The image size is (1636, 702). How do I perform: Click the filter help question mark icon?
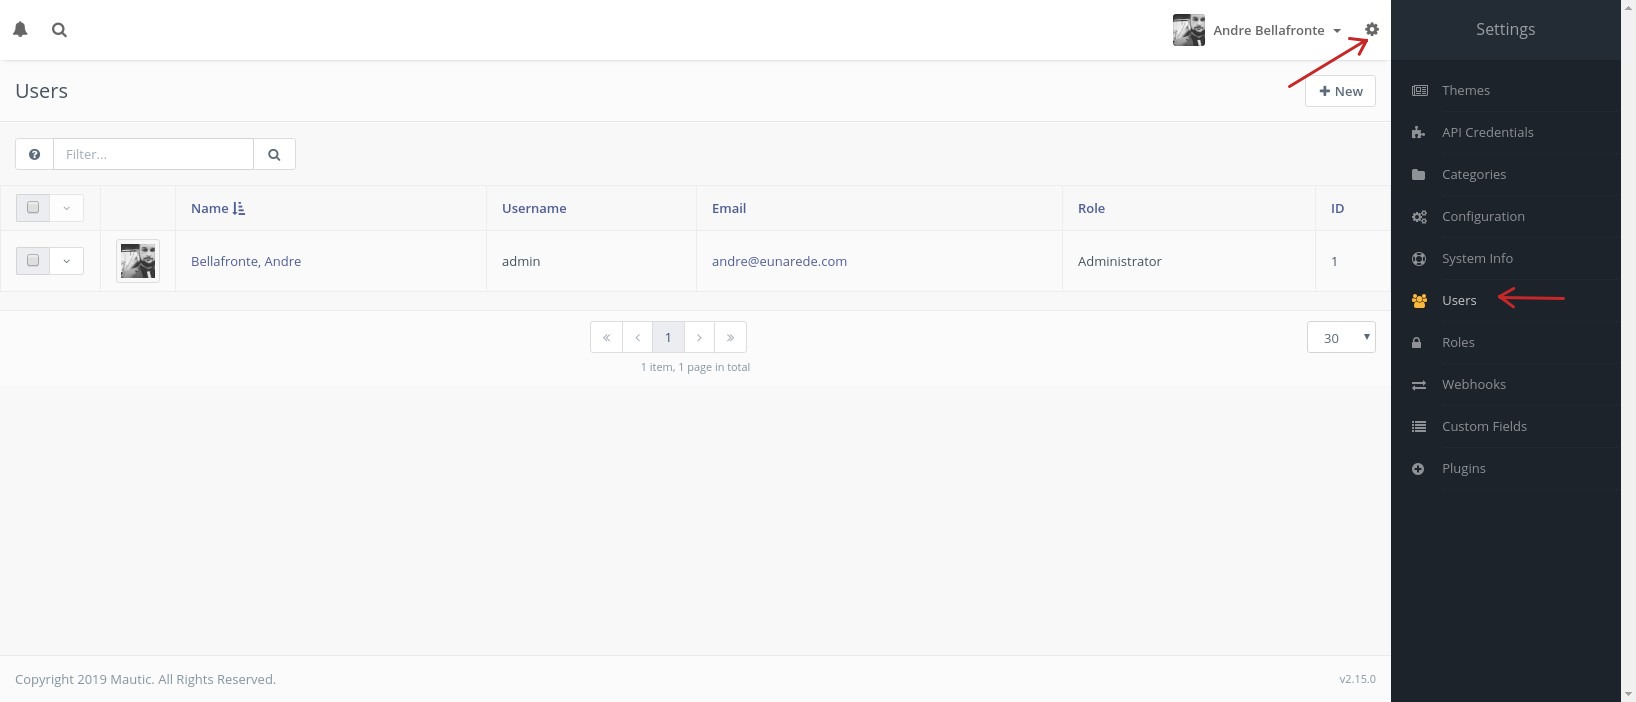35,154
